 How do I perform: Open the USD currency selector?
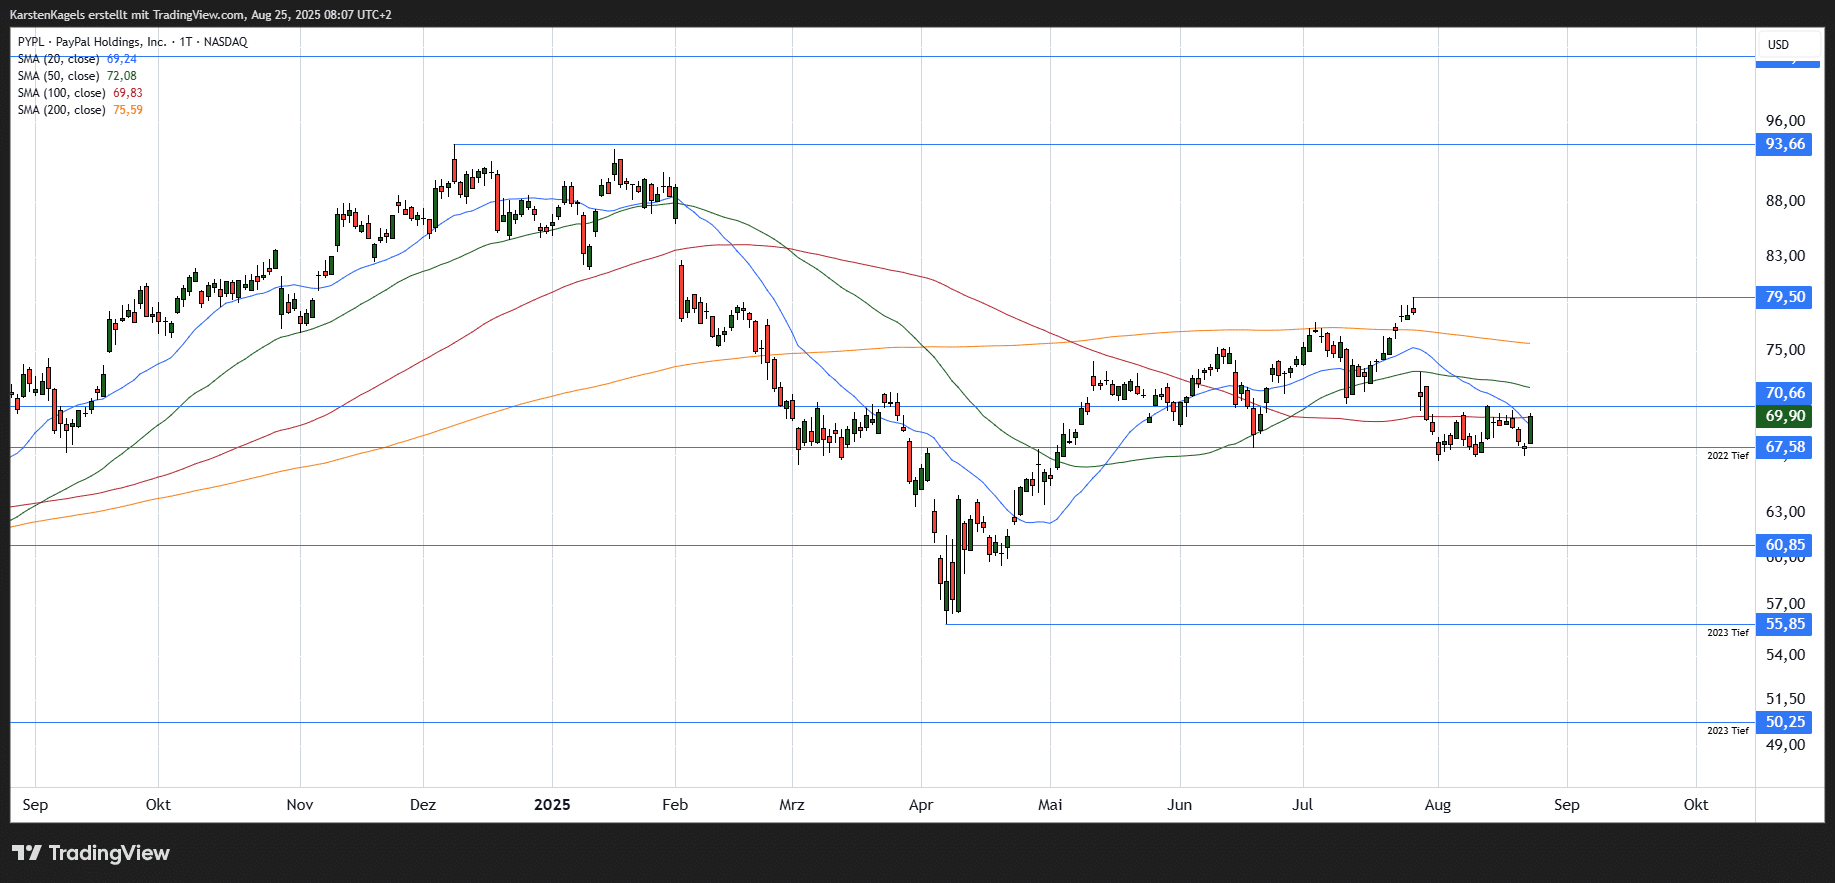coord(1778,45)
